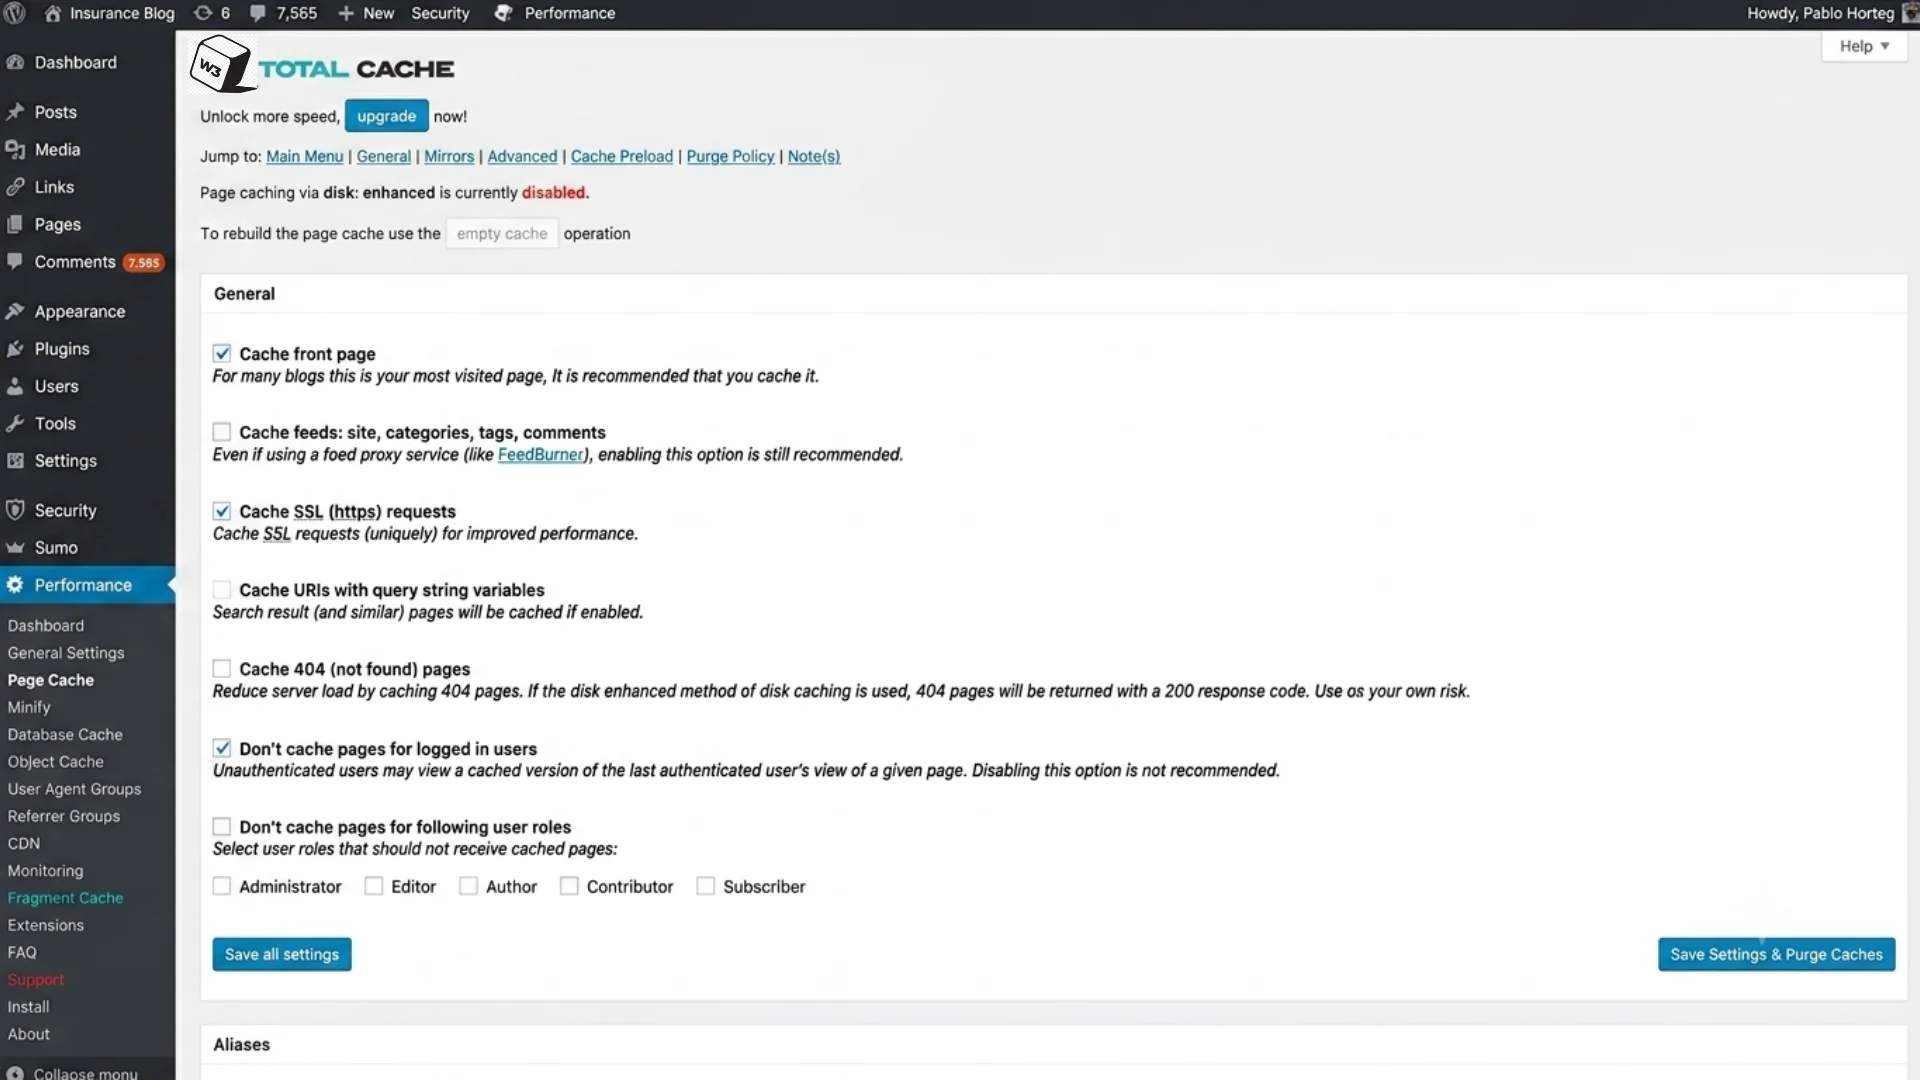Jump to Mirrors section link
The height and width of the screenshot is (1080, 1920).
449,157
